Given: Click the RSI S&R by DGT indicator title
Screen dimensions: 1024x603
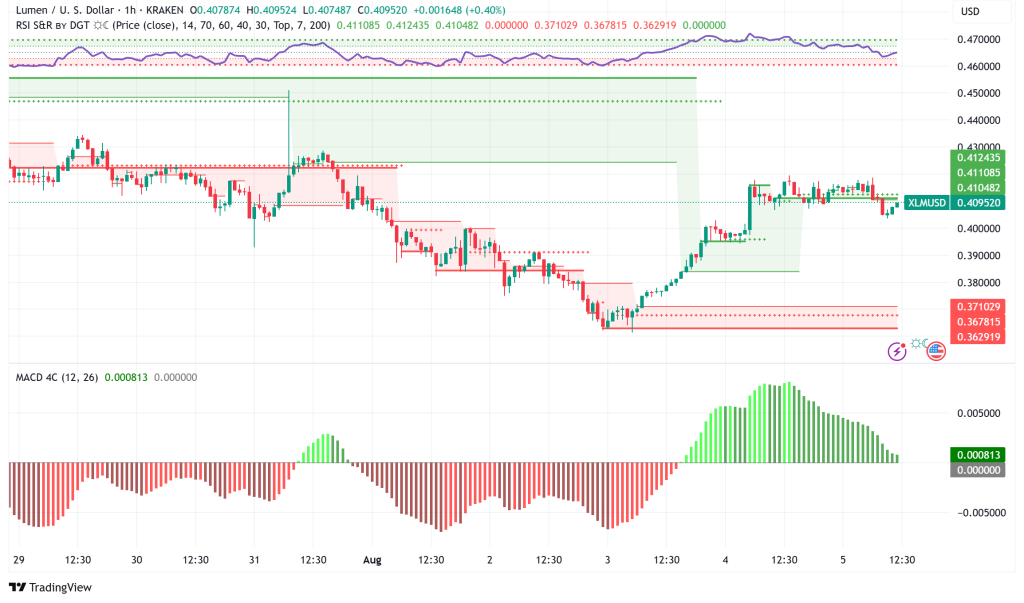Looking at the screenshot, I should pos(53,25).
